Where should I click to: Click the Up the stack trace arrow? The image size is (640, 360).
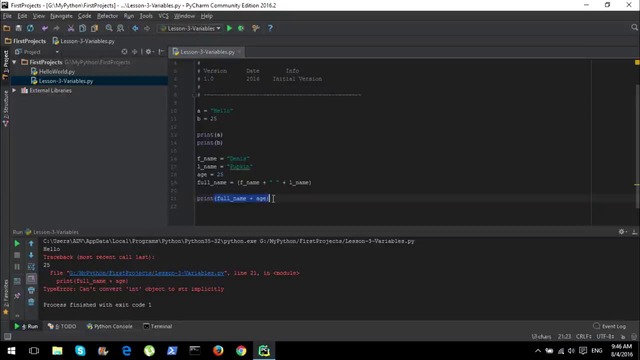click(x=31, y=244)
